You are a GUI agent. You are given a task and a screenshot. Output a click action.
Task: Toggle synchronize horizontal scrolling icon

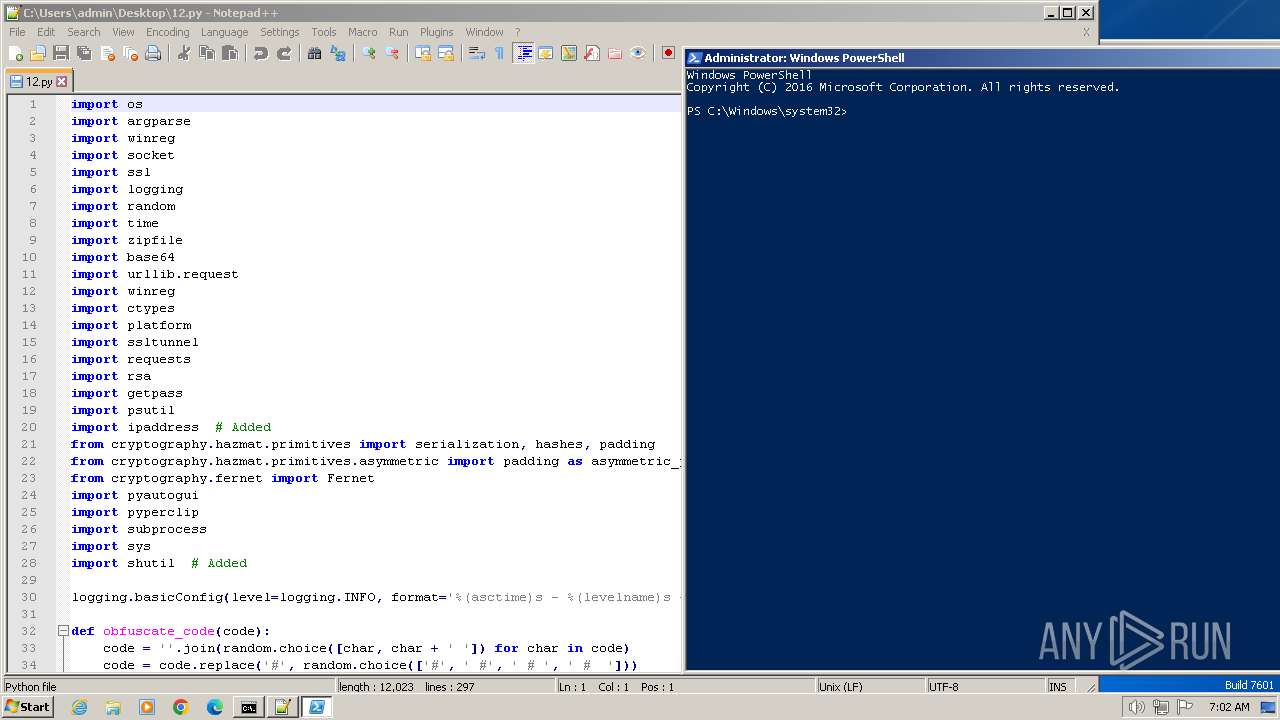coord(446,53)
